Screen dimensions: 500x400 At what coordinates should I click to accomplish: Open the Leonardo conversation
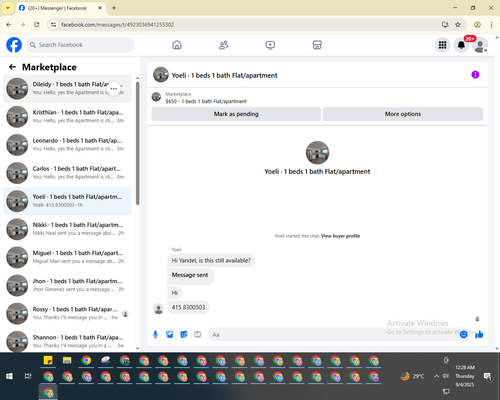[67, 145]
